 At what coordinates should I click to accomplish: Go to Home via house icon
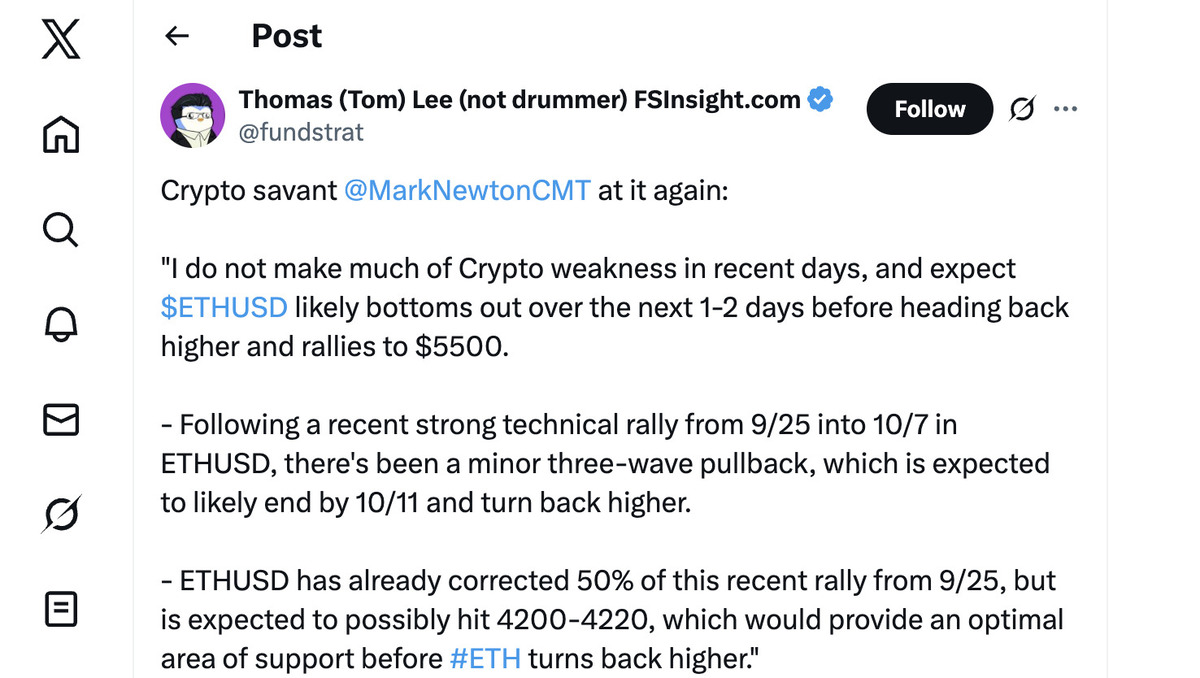coord(61,134)
